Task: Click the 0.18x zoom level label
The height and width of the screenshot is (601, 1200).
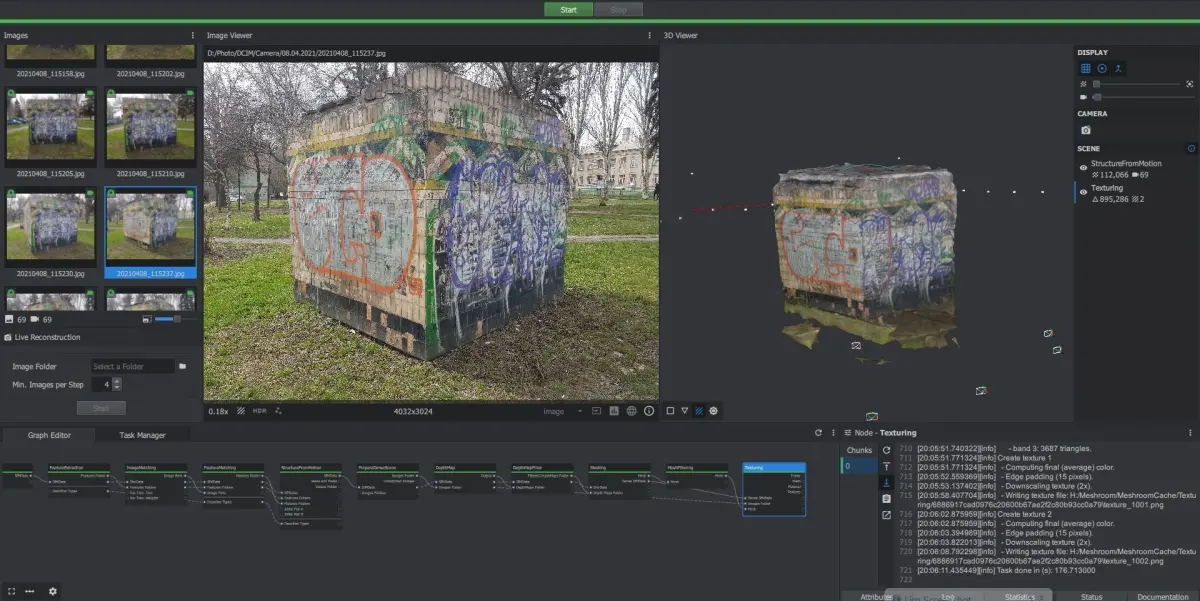Action: [x=218, y=411]
